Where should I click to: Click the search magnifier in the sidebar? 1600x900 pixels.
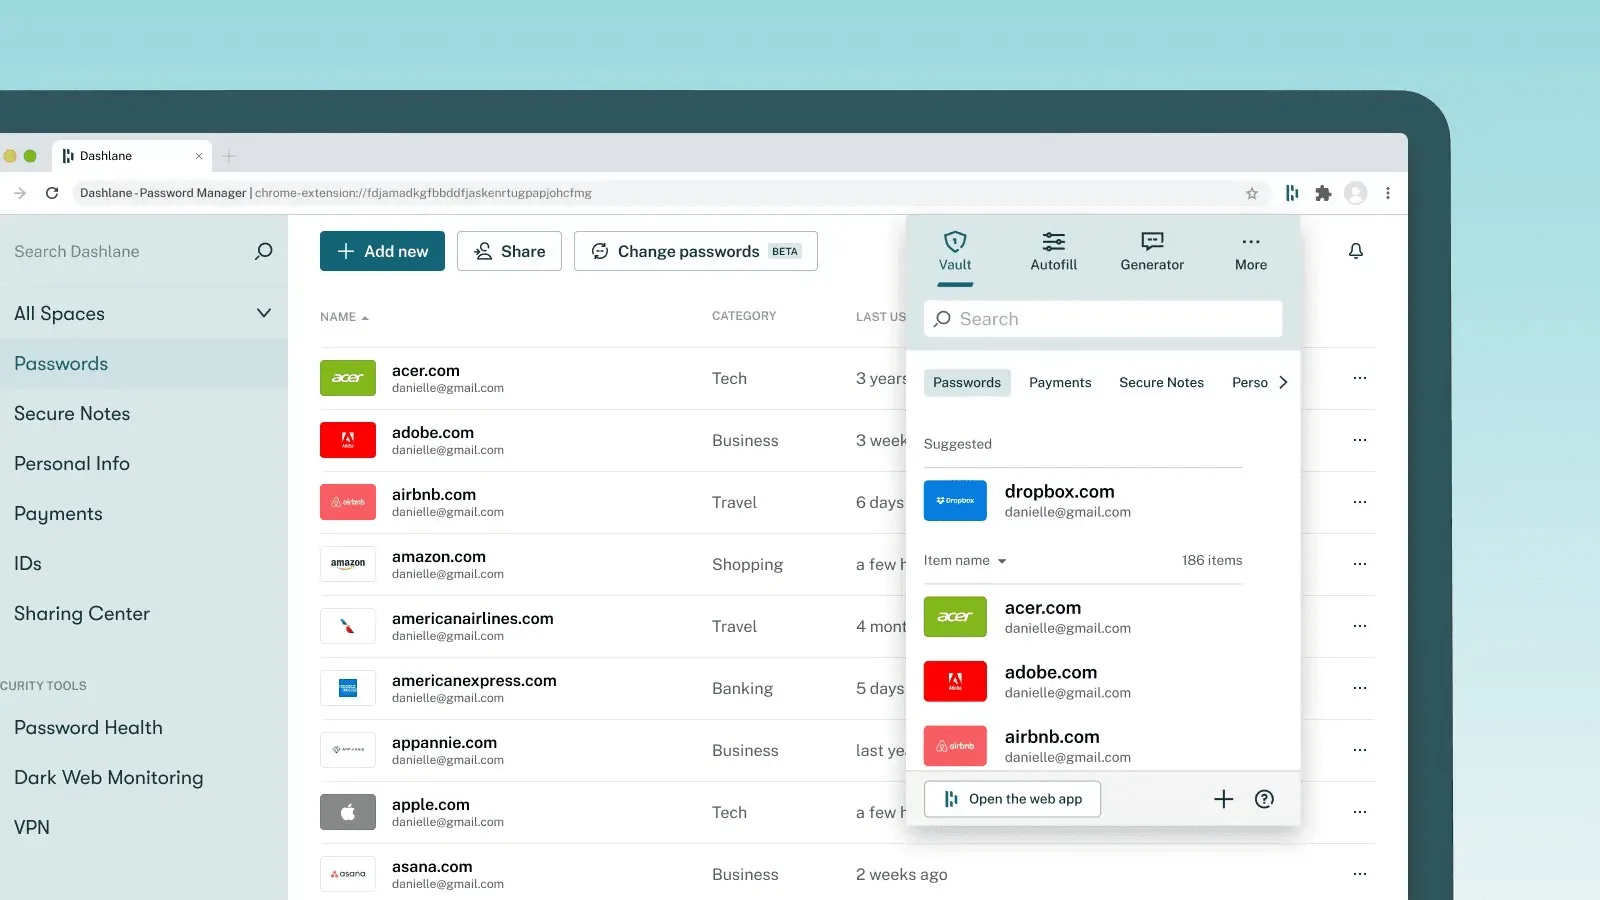pos(263,251)
